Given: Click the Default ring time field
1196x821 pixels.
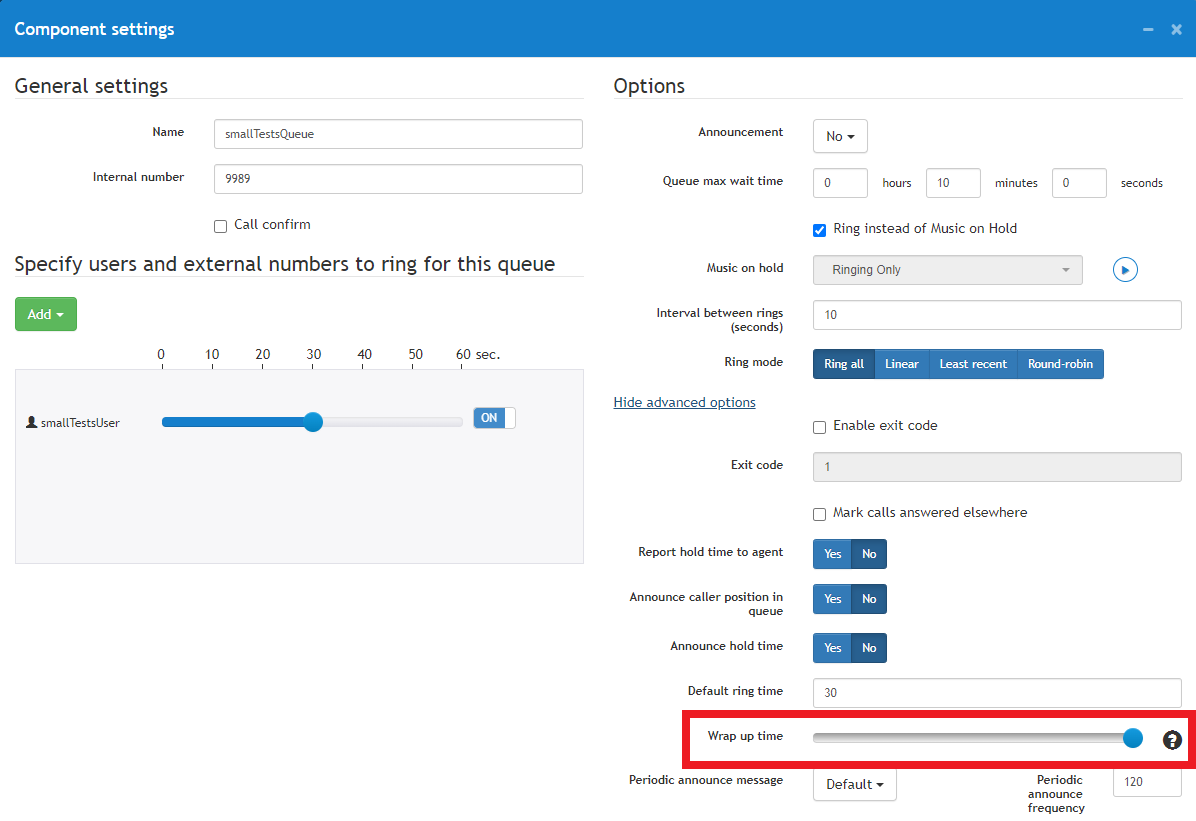Looking at the screenshot, I should tap(997, 693).
